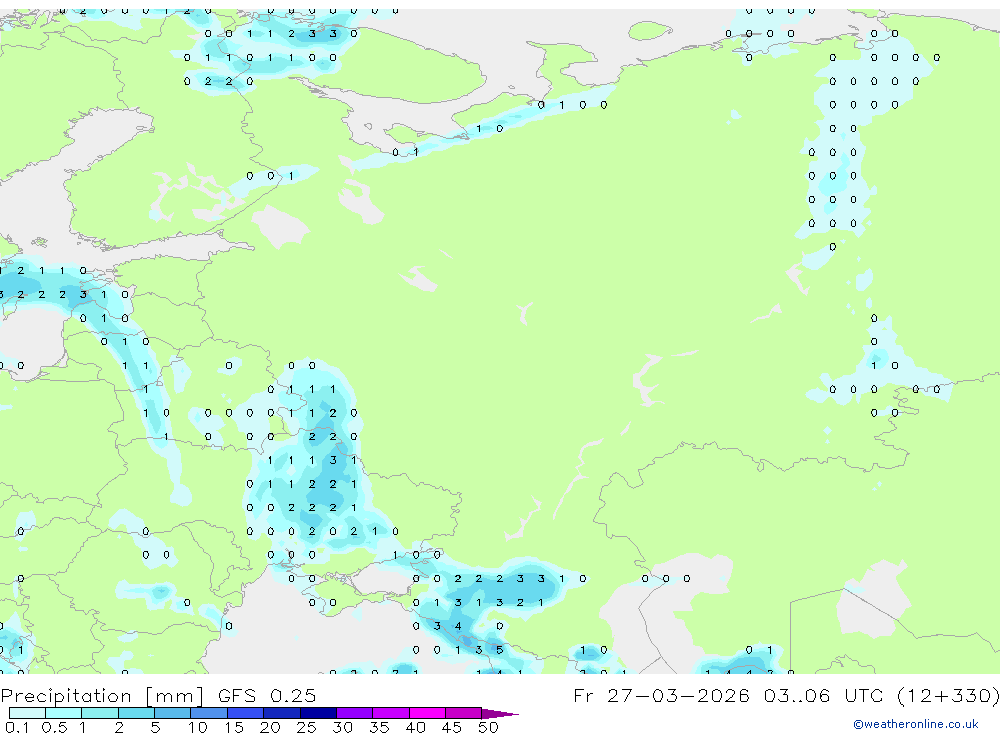Click the '20' legend scale label
The width and height of the screenshot is (1000, 733).
pos(270,727)
